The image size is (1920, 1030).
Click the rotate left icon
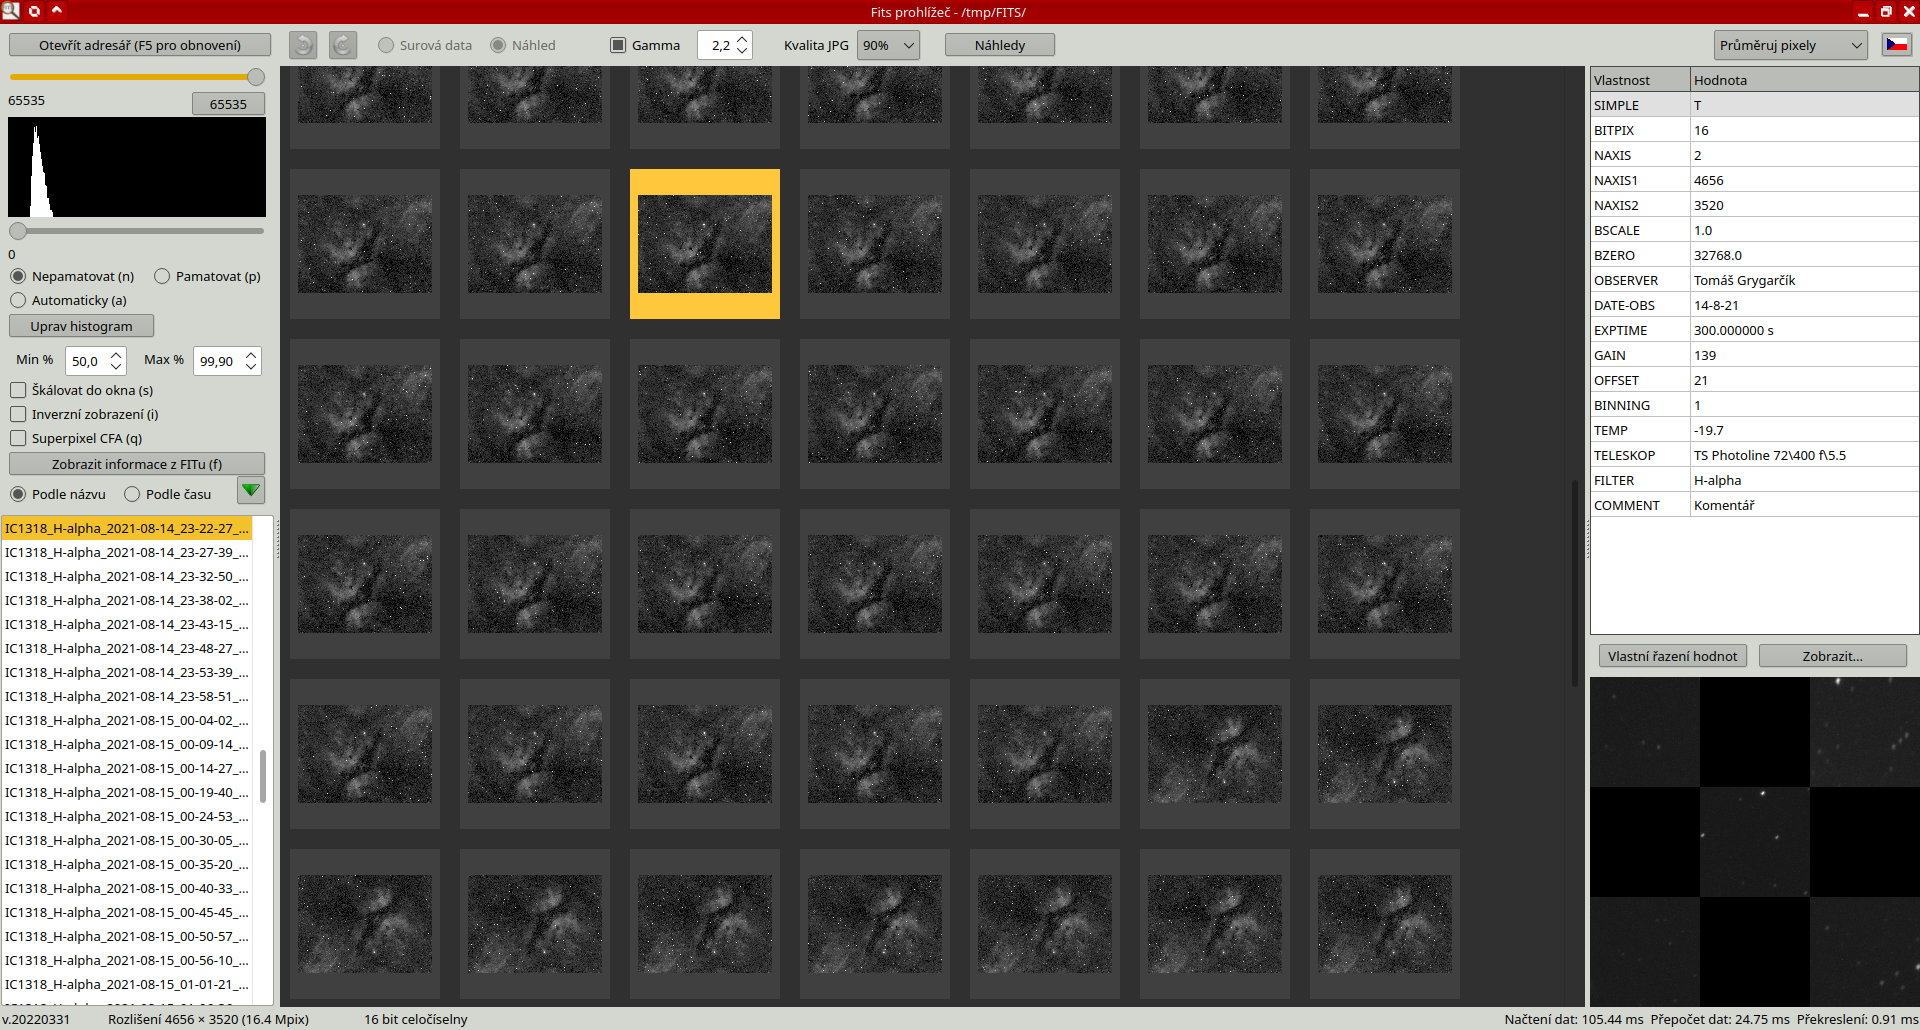[x=303, y=45]
